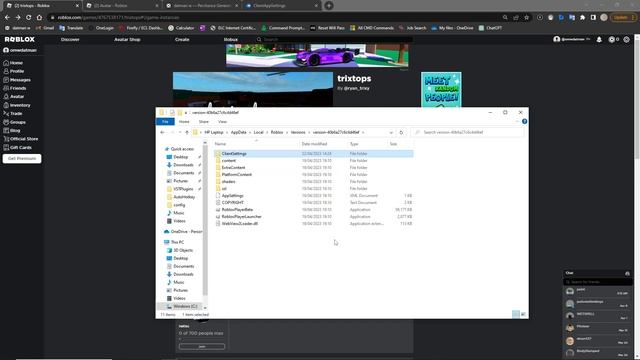Open Robux balance icon in Roblox header
This screenshot has height=360, width=640.
coord(611,40)
